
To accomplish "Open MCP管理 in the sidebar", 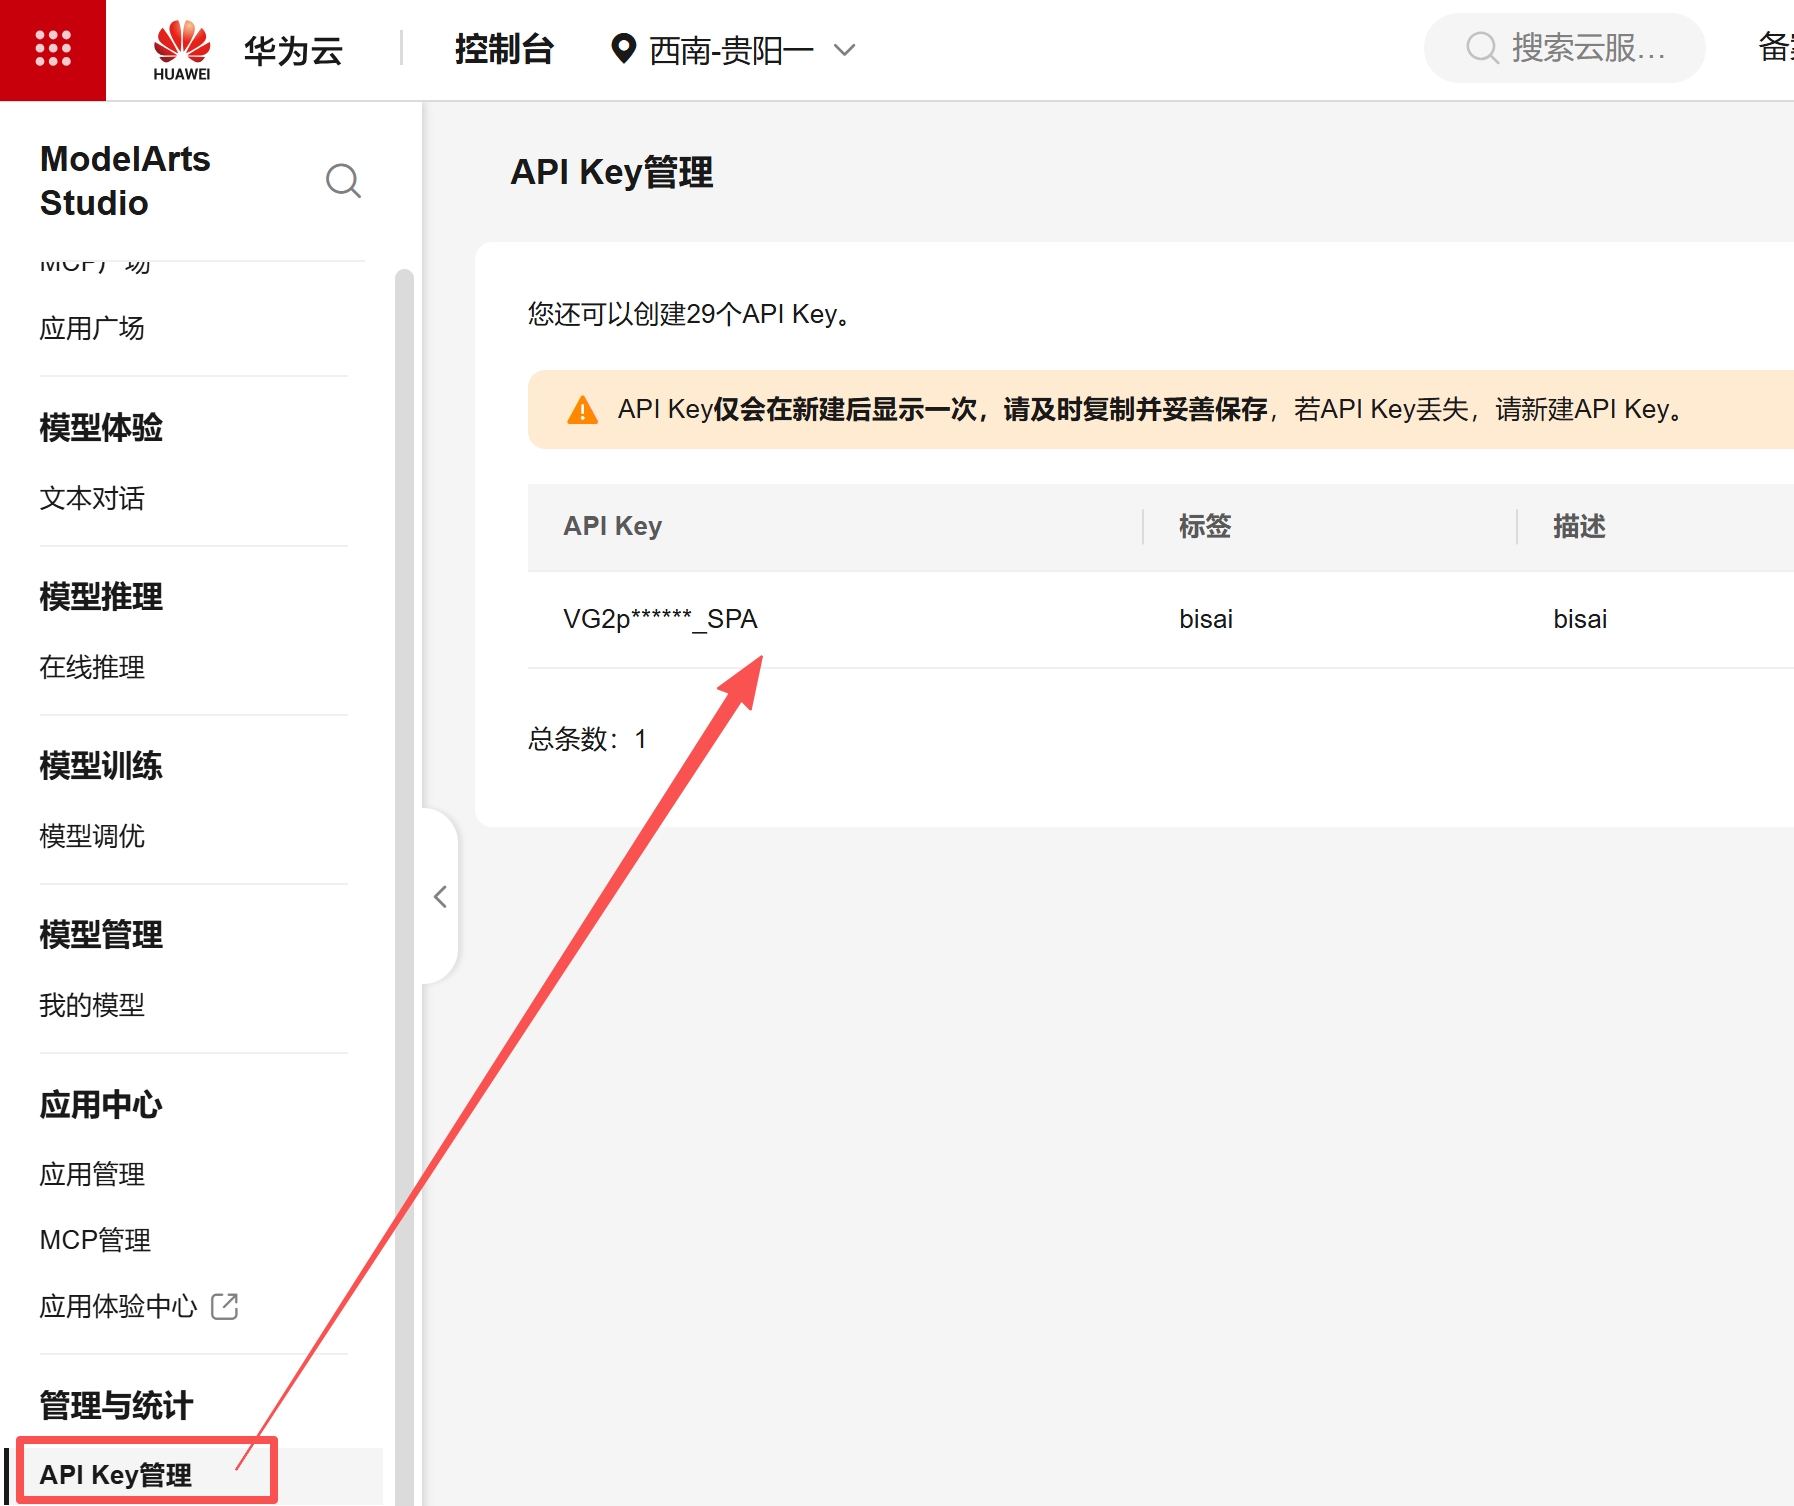I will [x=95, y=1240].
